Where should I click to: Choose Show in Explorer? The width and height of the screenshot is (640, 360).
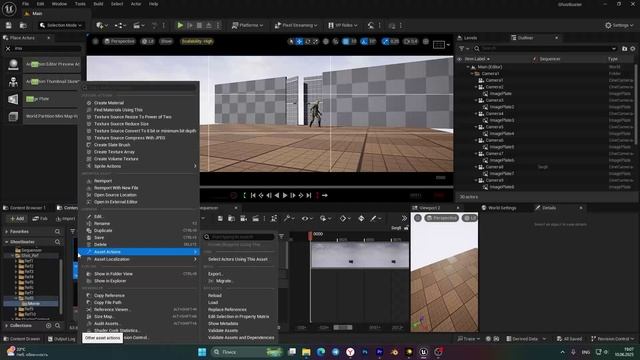pos(110,281)
